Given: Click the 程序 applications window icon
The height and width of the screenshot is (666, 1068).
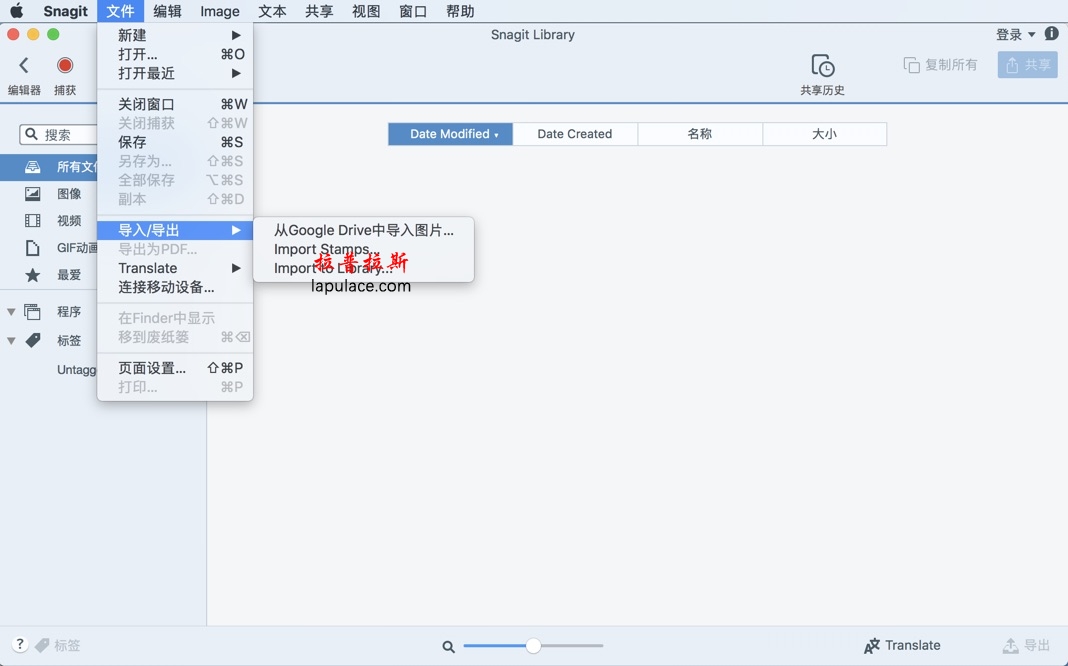Looking at the screenshot, I should coord(32,312).
